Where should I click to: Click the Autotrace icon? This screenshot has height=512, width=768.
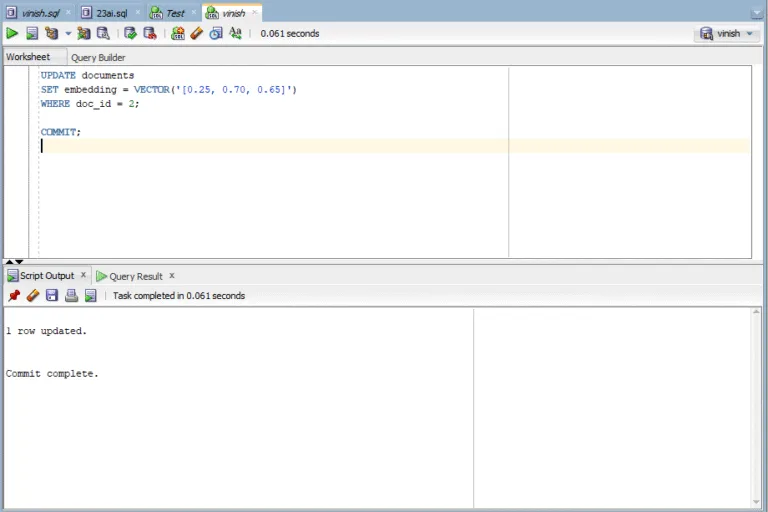pos(84,33)
